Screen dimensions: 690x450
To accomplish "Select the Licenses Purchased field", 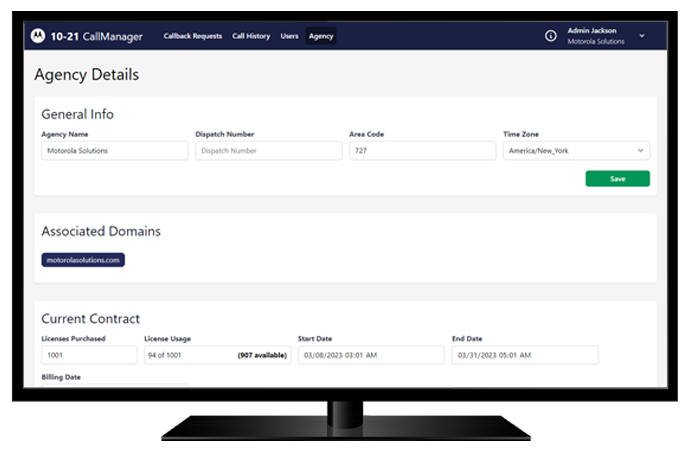I will click(x=89, y=355).
